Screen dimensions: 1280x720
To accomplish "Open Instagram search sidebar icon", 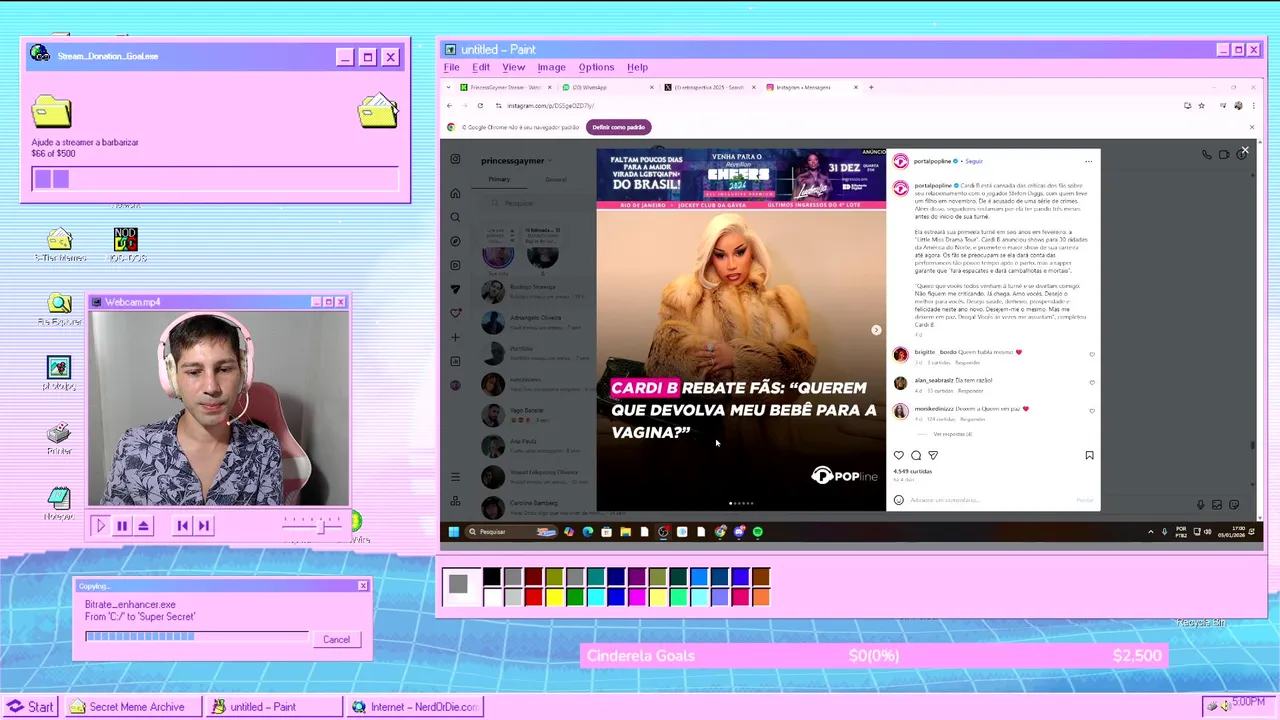I will tap(455, 217).
